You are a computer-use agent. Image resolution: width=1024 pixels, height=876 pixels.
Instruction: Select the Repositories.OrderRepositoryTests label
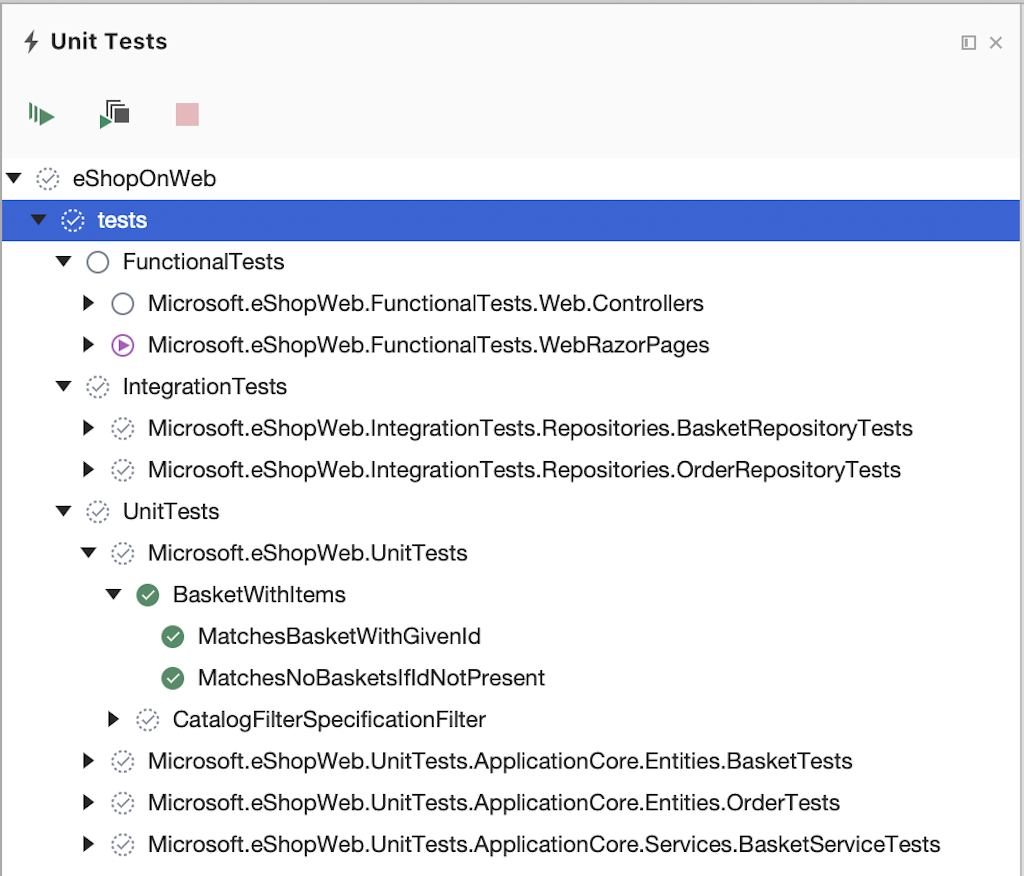[524, 470]
